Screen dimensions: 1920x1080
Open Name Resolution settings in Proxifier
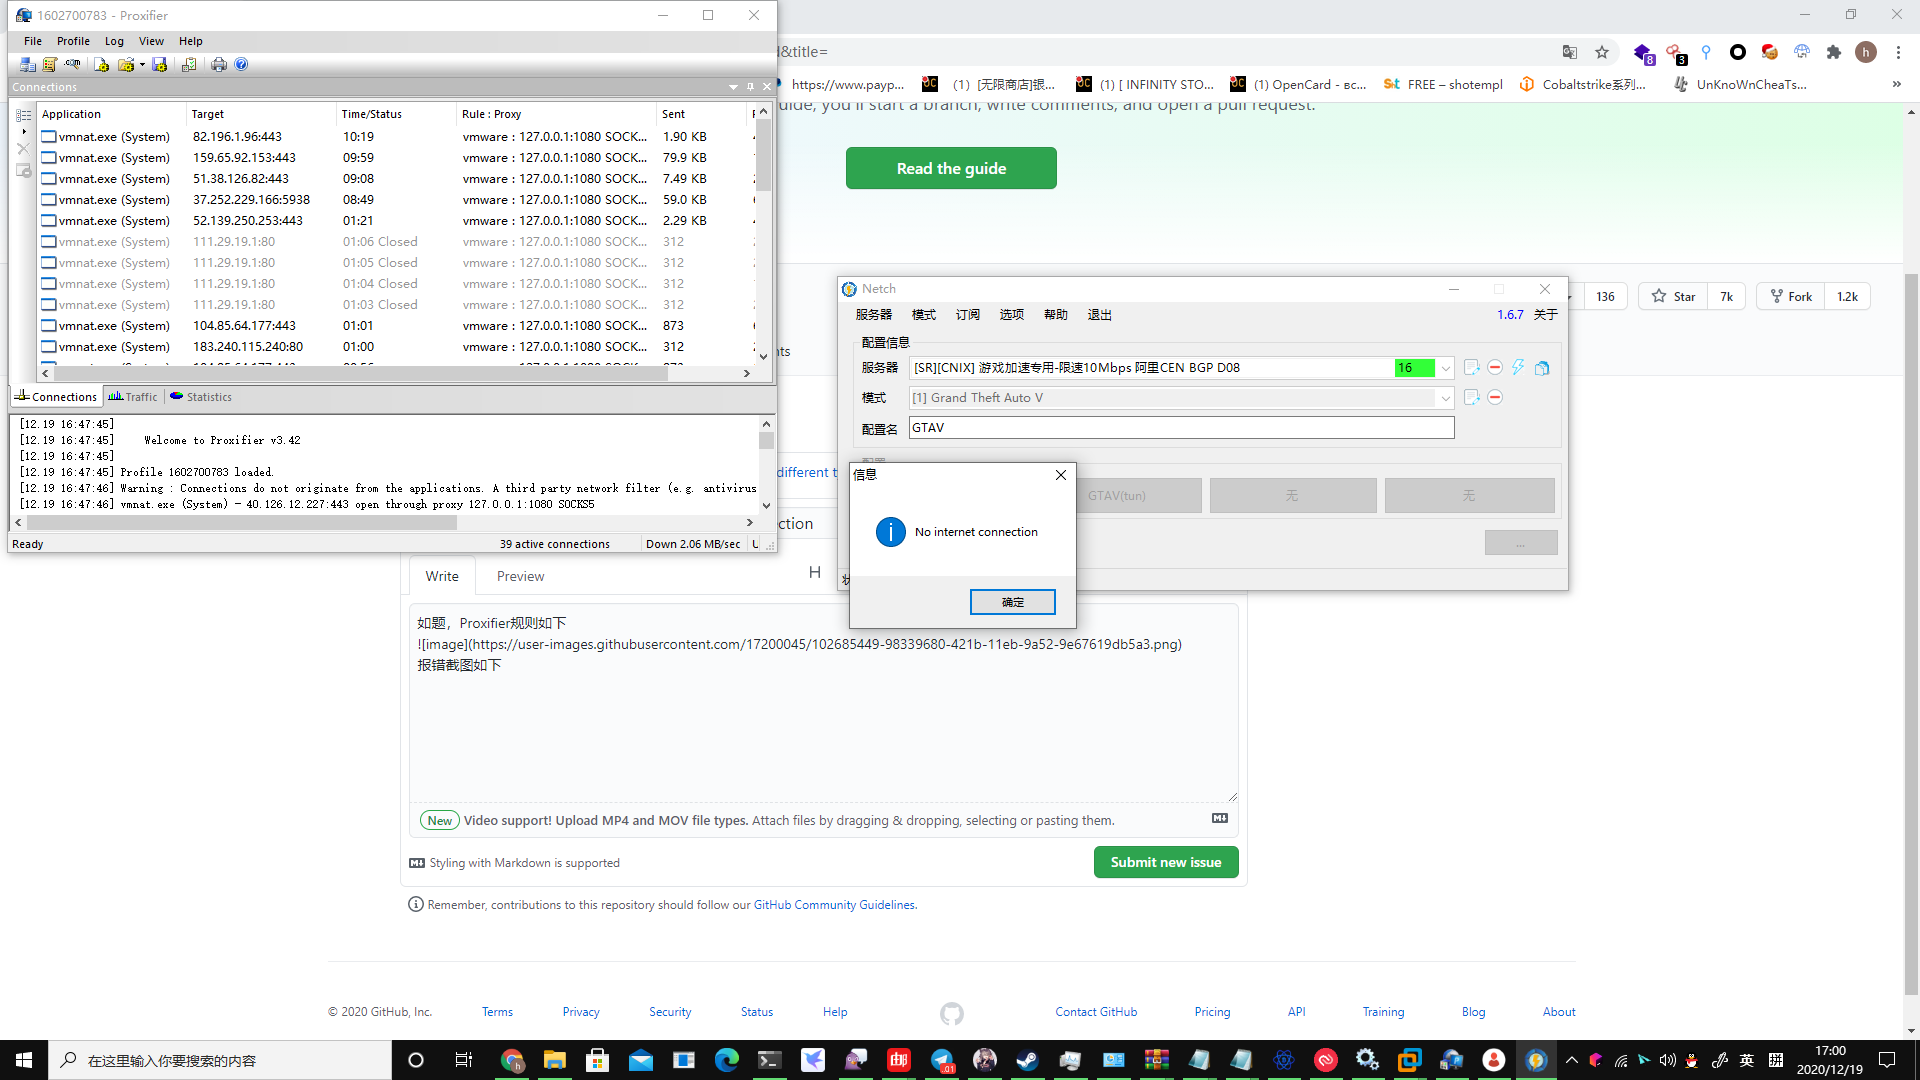72,64
